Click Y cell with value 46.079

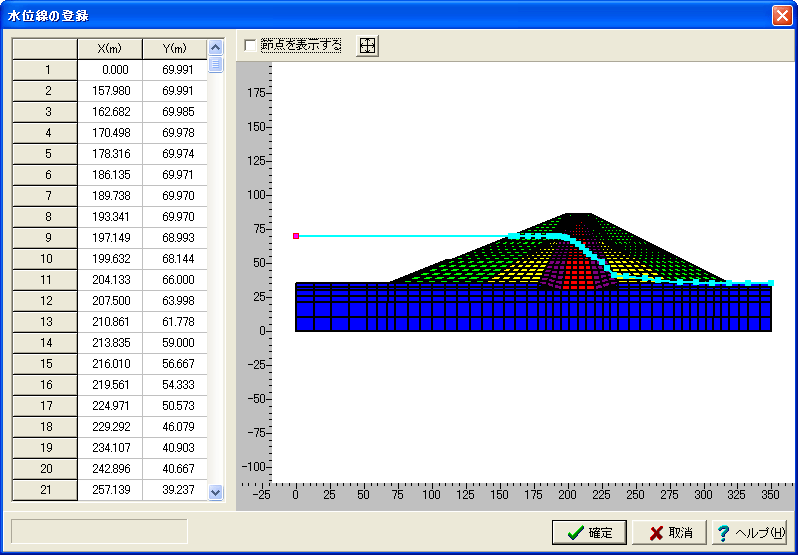click(175, 427)
